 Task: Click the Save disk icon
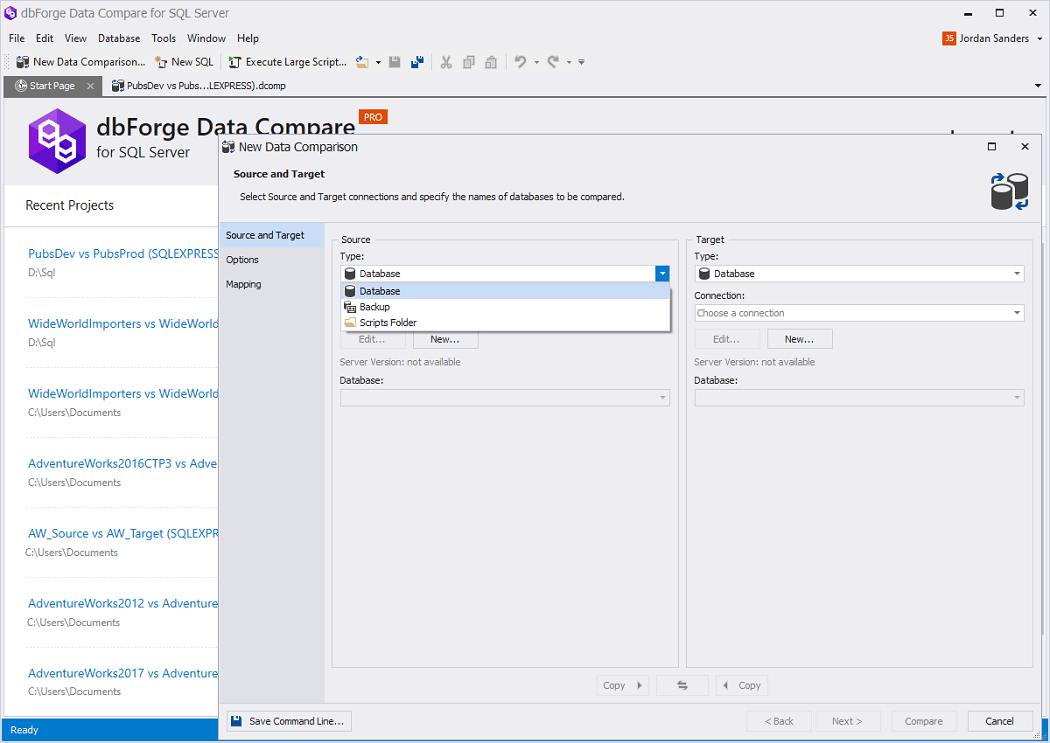(394, 62)
